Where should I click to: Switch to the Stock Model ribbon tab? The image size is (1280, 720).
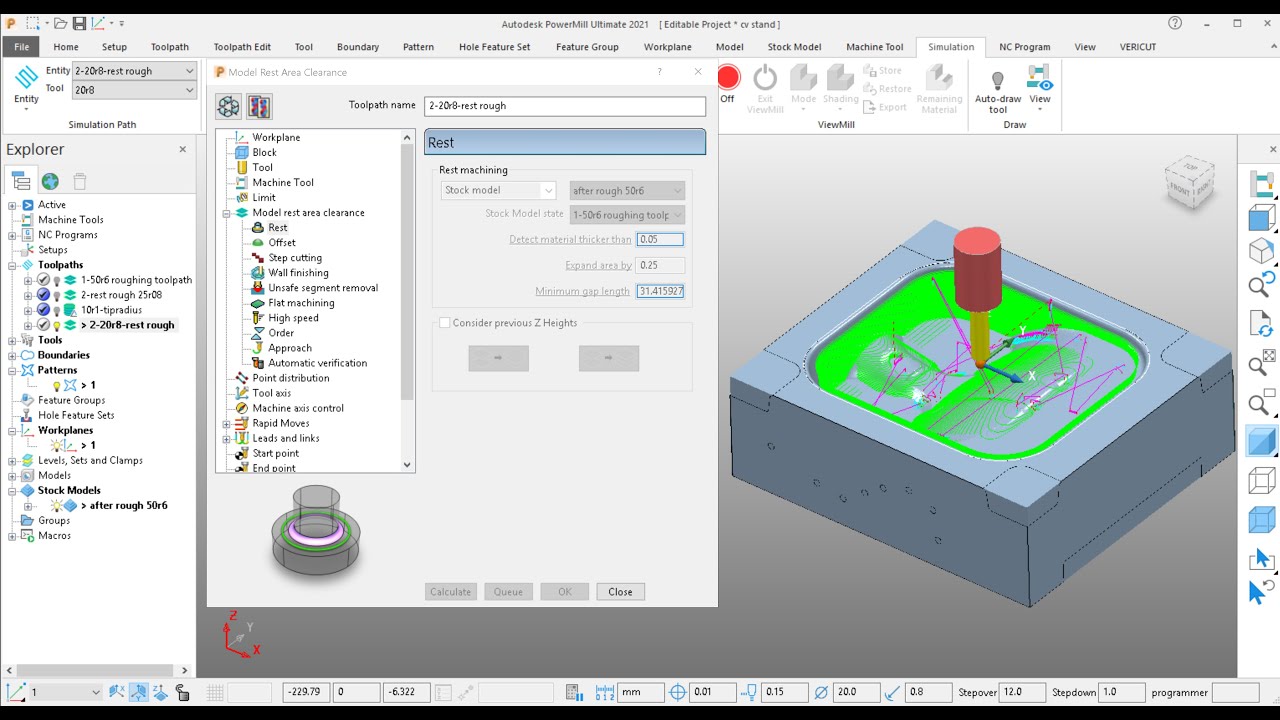[794, 47]
